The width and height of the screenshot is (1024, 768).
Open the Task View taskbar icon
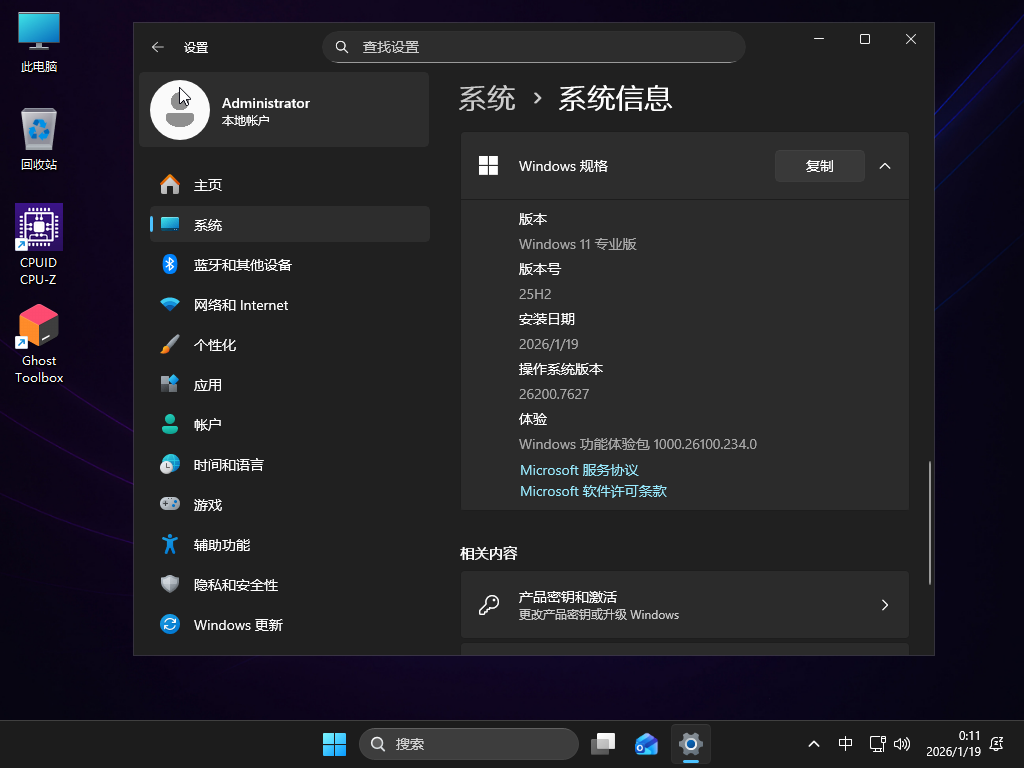pos(603,744)
